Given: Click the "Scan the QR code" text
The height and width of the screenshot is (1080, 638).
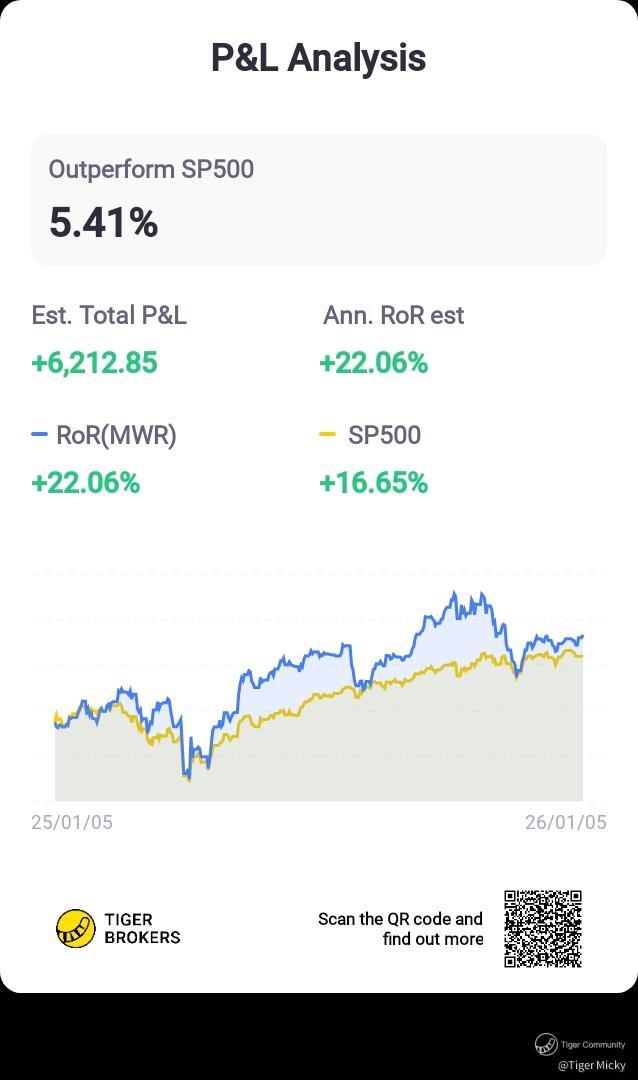Looking at the screenshot, I should (400, 919).
